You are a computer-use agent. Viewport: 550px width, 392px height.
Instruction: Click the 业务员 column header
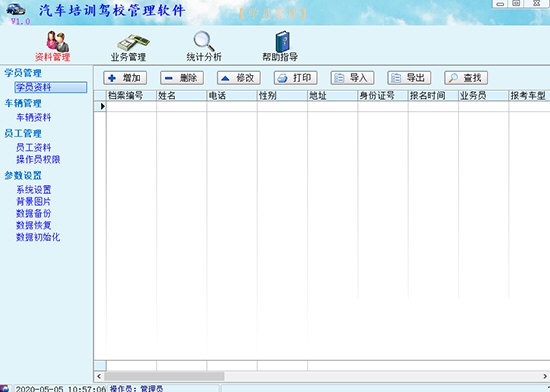pyautogui.click(x=483, y=96)
